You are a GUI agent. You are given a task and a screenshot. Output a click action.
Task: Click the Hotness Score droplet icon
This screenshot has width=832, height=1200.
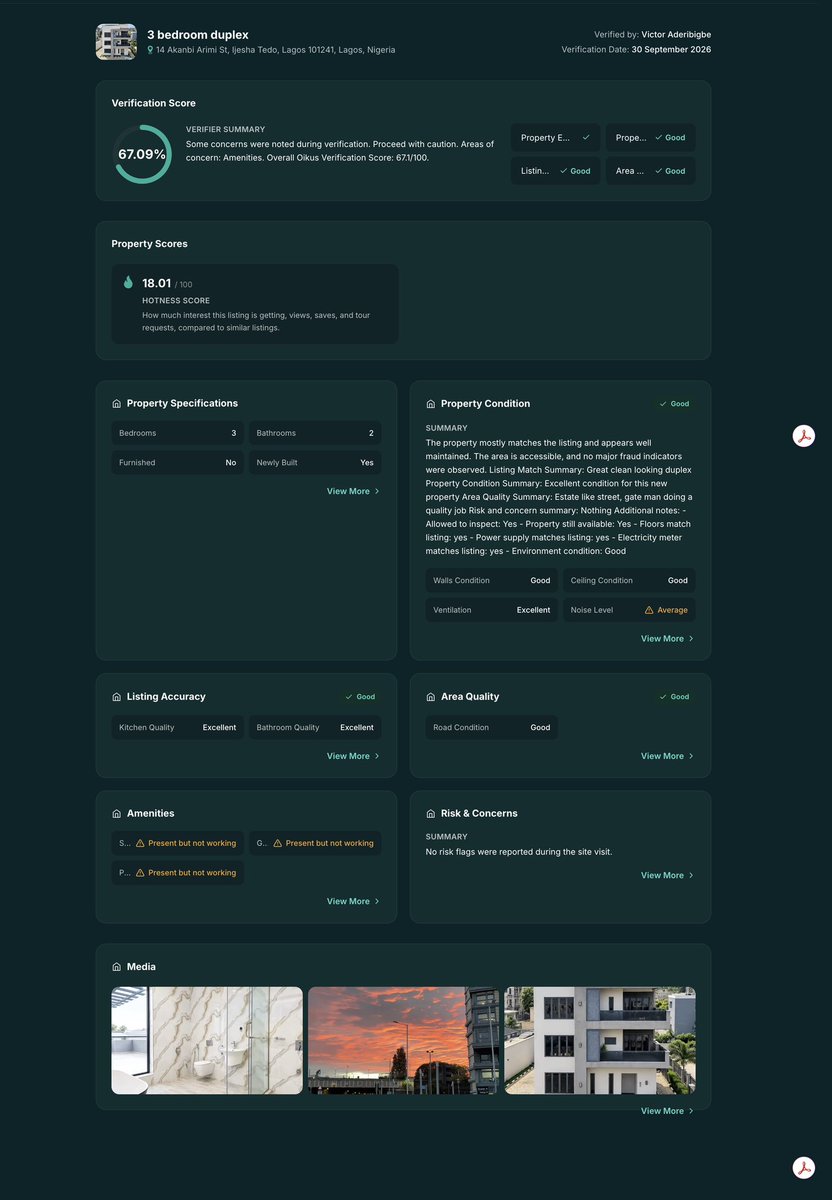click(128, 283)
